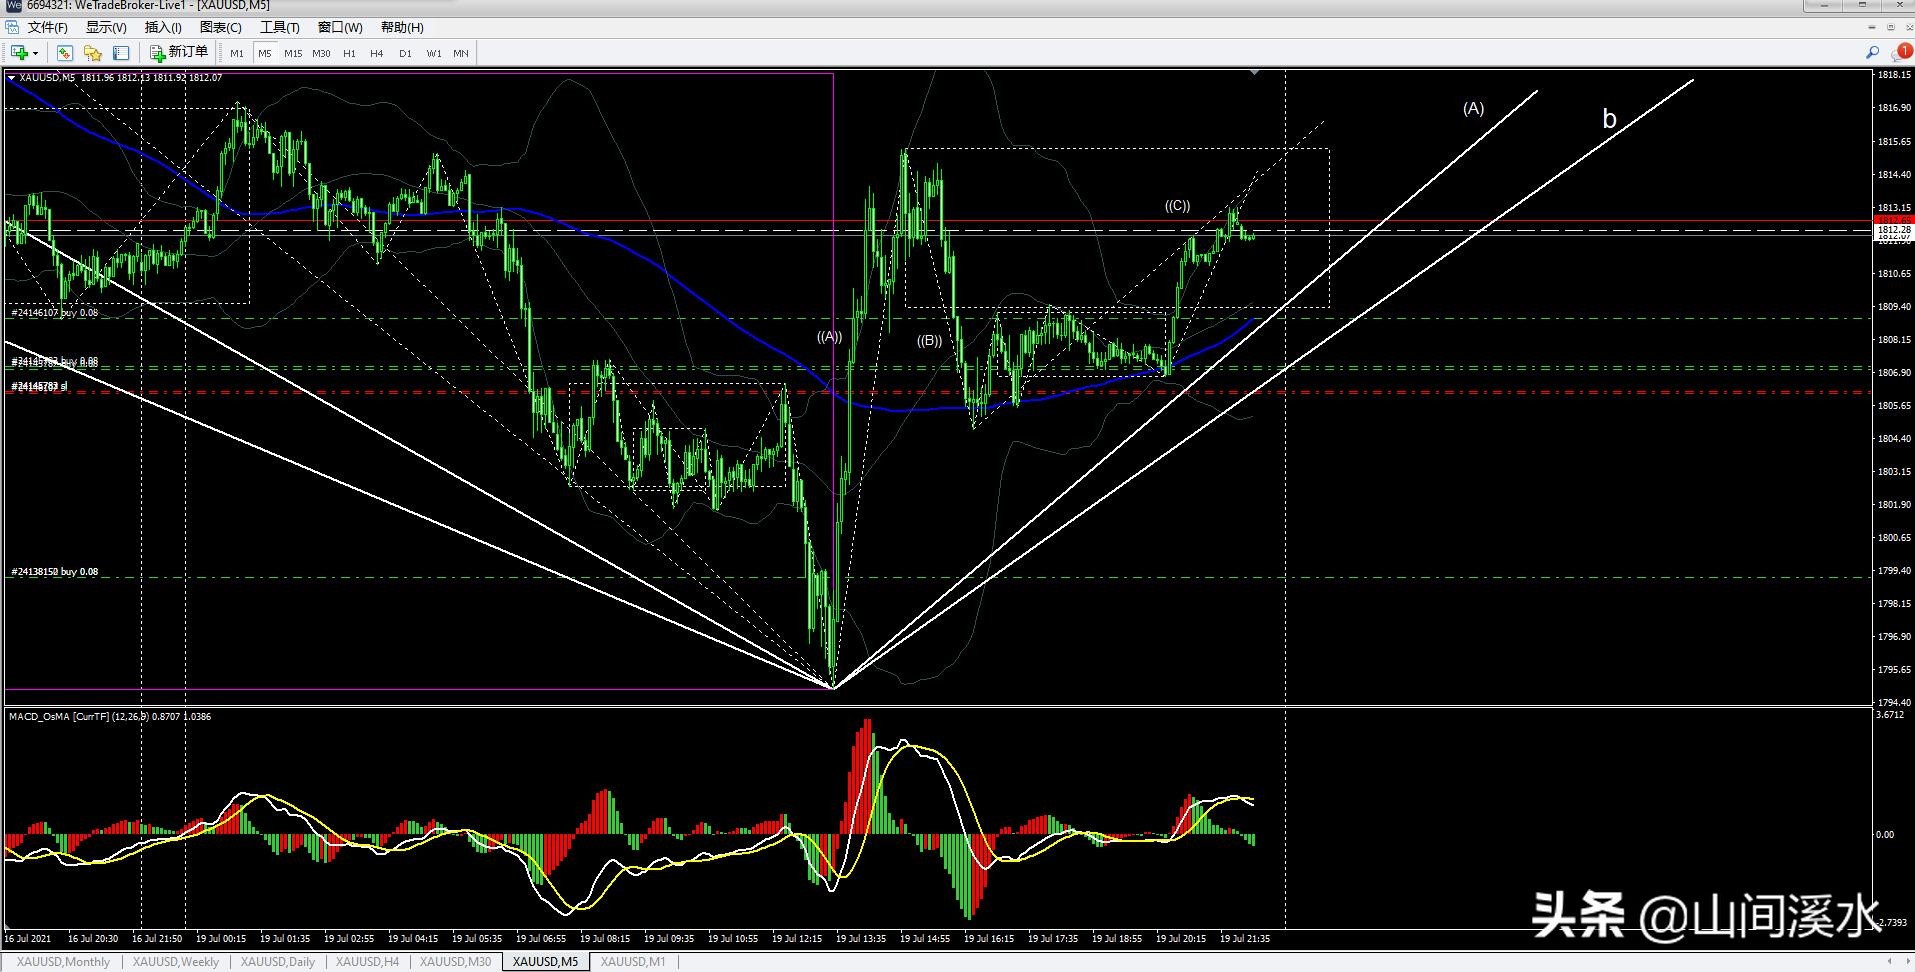Switch to the XAUUSD,Monthly chart tab
Viewport: 1915px width, 972px height.
tap(63, 962)
